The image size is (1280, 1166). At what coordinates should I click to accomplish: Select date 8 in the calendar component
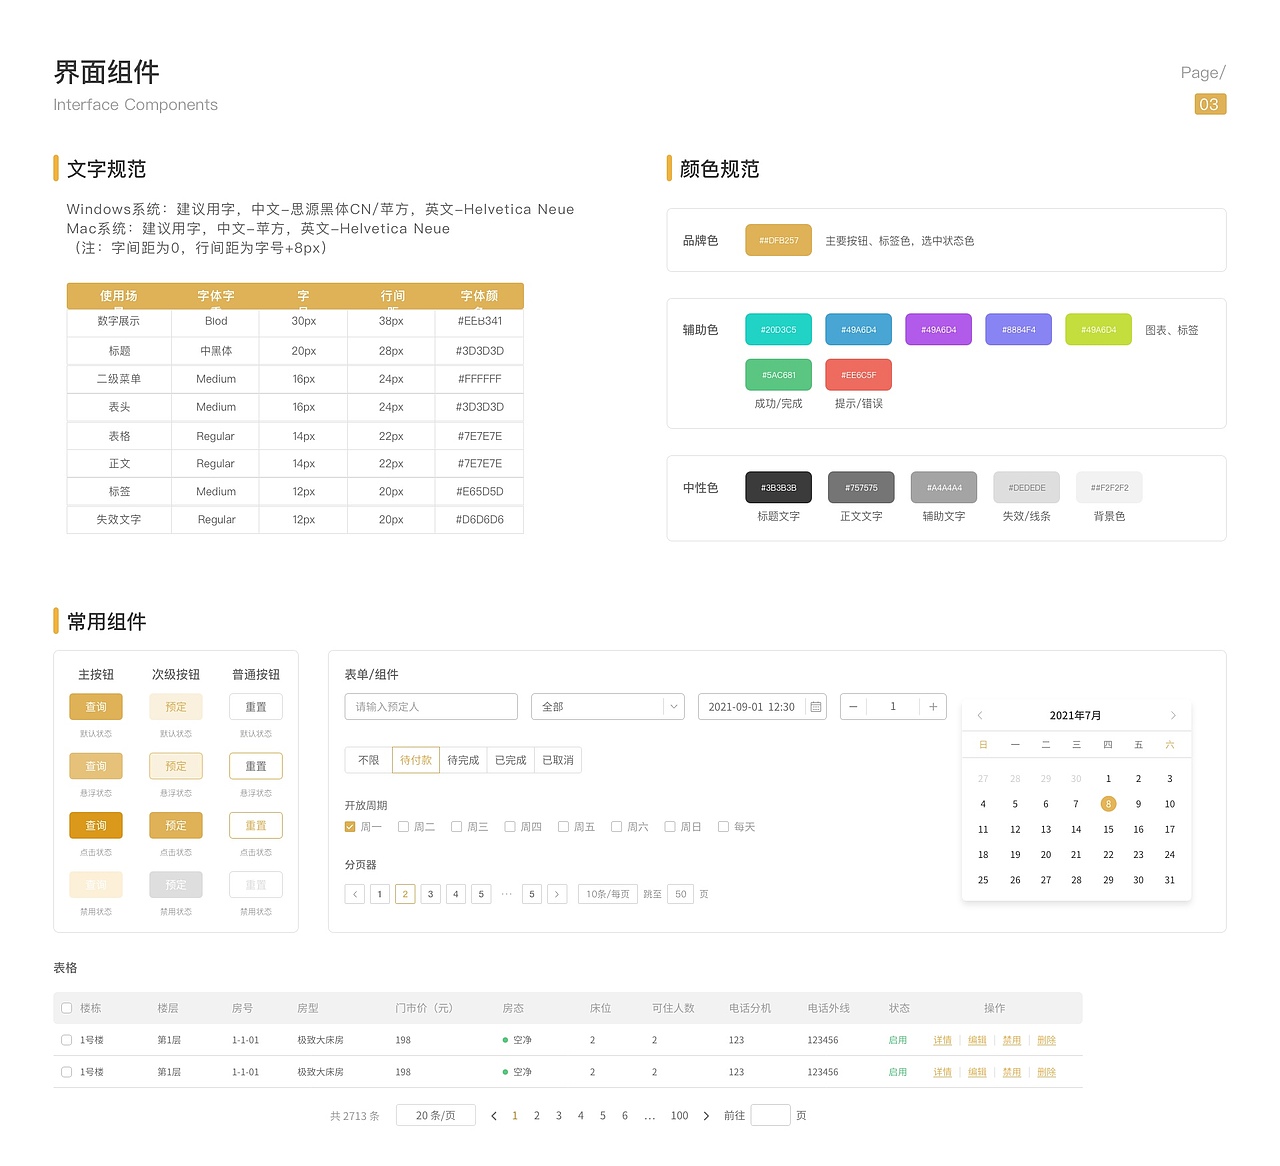point(1108,803)
